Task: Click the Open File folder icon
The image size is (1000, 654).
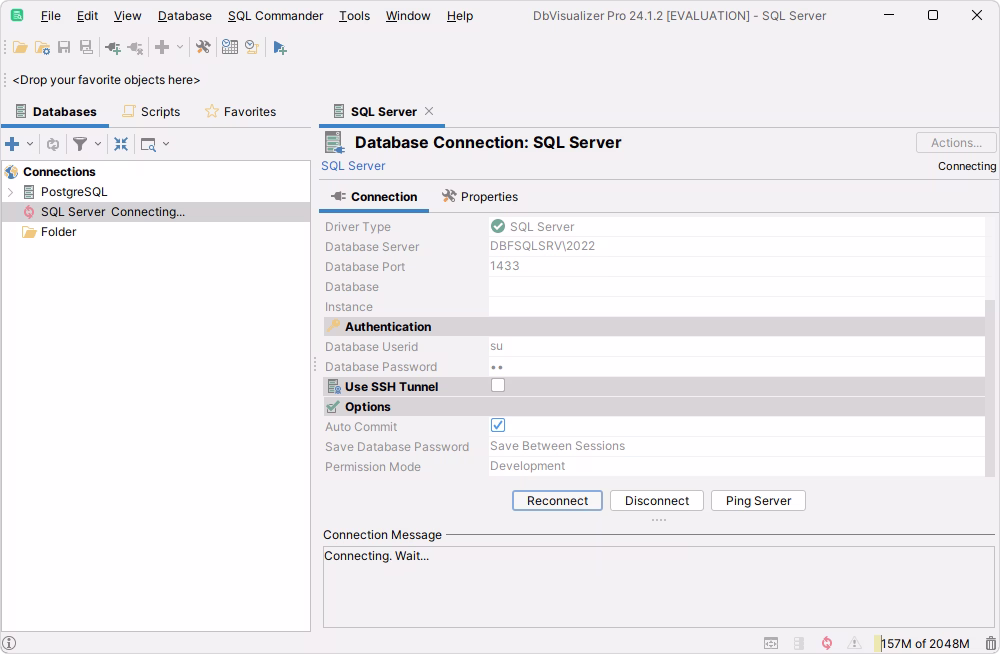Action: (x=20, y=47)
